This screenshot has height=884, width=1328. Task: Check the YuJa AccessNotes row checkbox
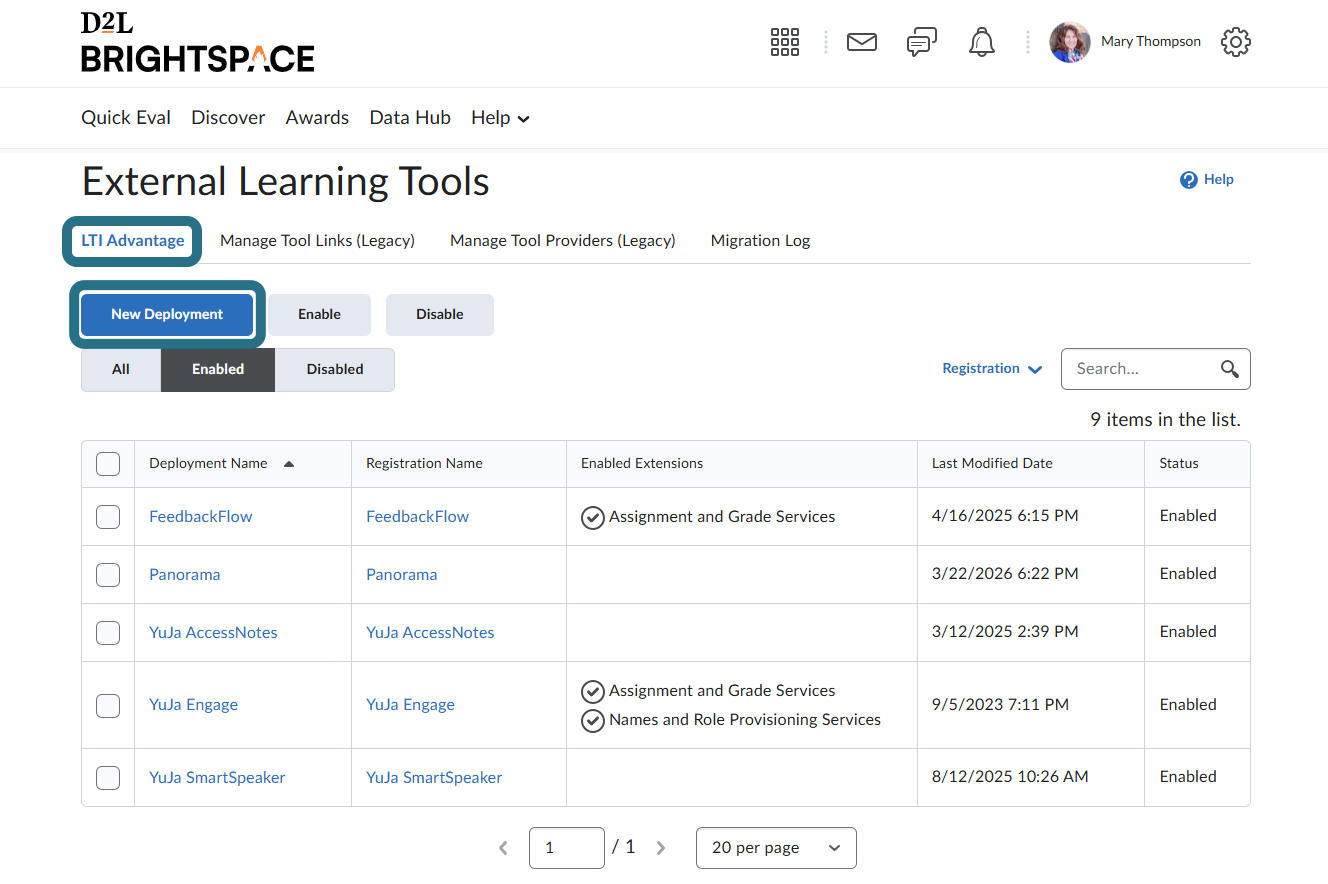coord(108,633)
